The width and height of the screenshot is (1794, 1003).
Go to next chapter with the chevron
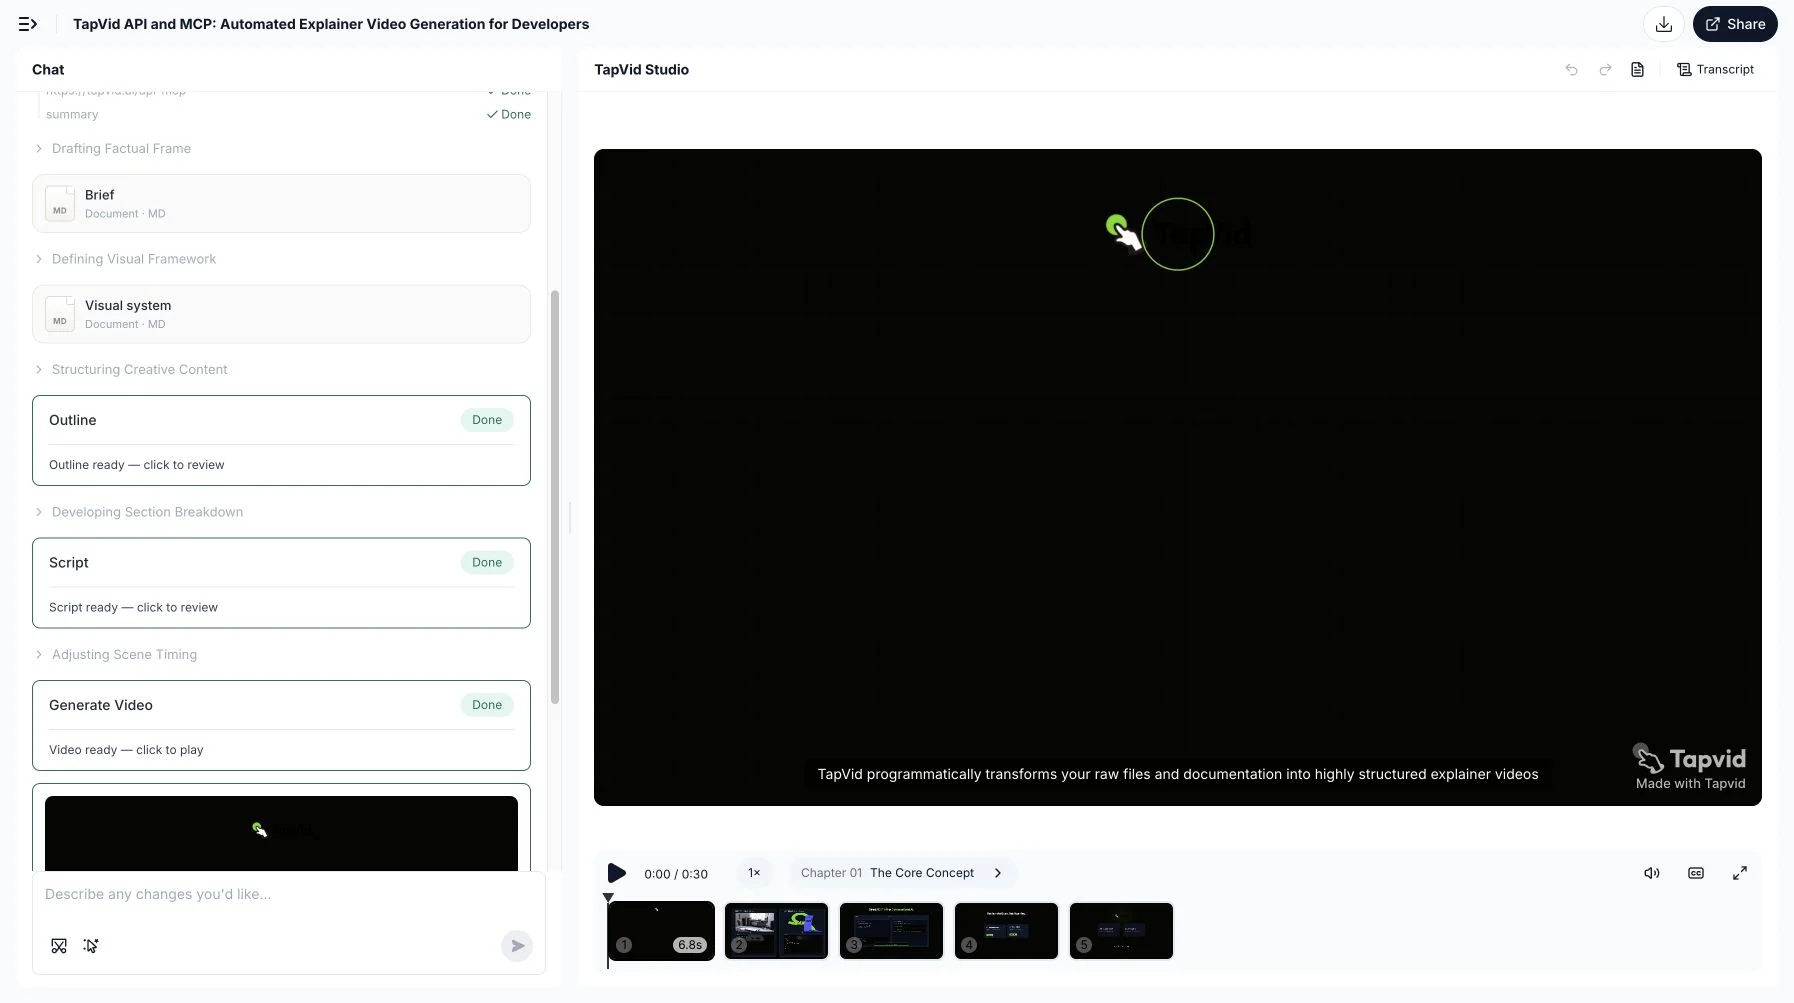[998, 873]
